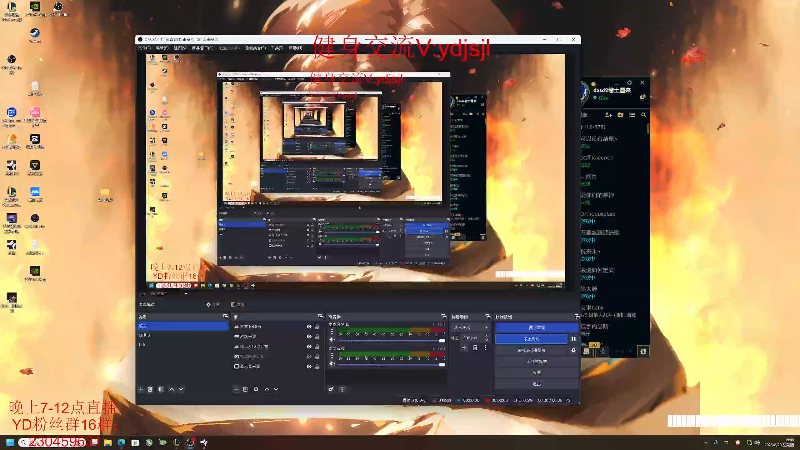Open the Steam desktop shortcut icon
Viewport: 800px width, 450px height.
click(x=35, y=36)
